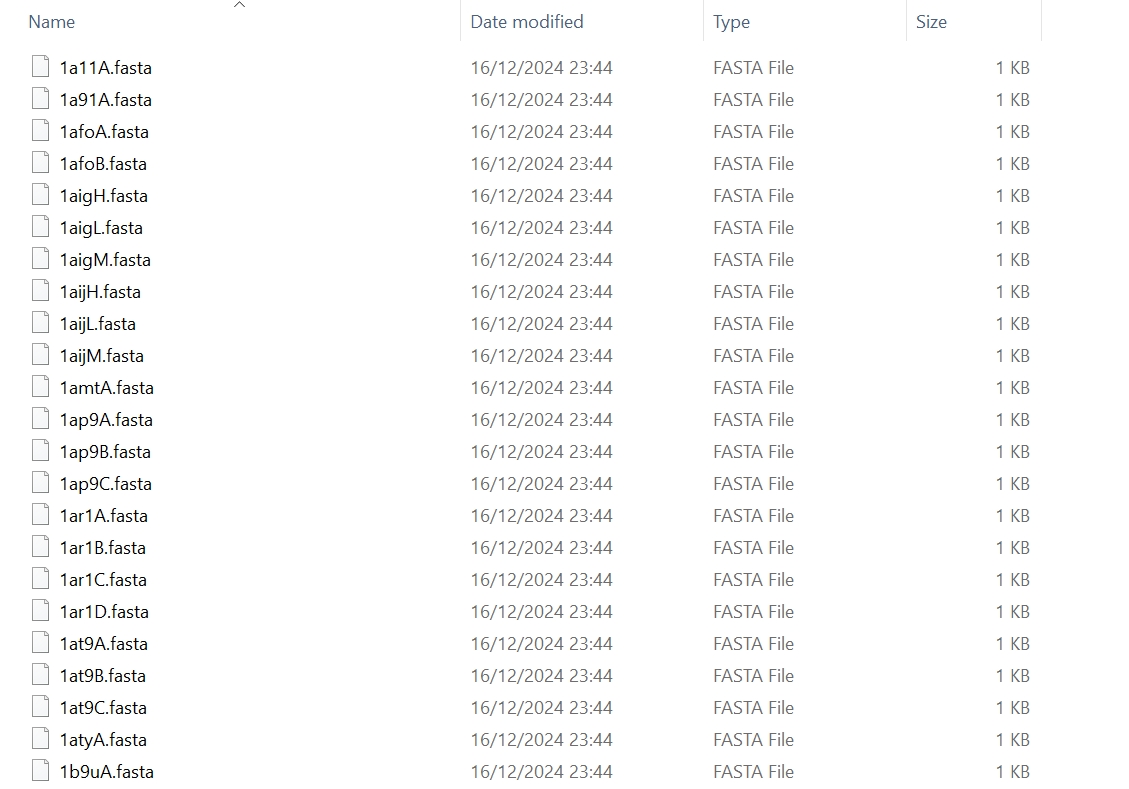Viewport: 1129px width, 789px height.
Task: Select the 1ar1D.fasta file icon
Action: (x=40, y=611)
